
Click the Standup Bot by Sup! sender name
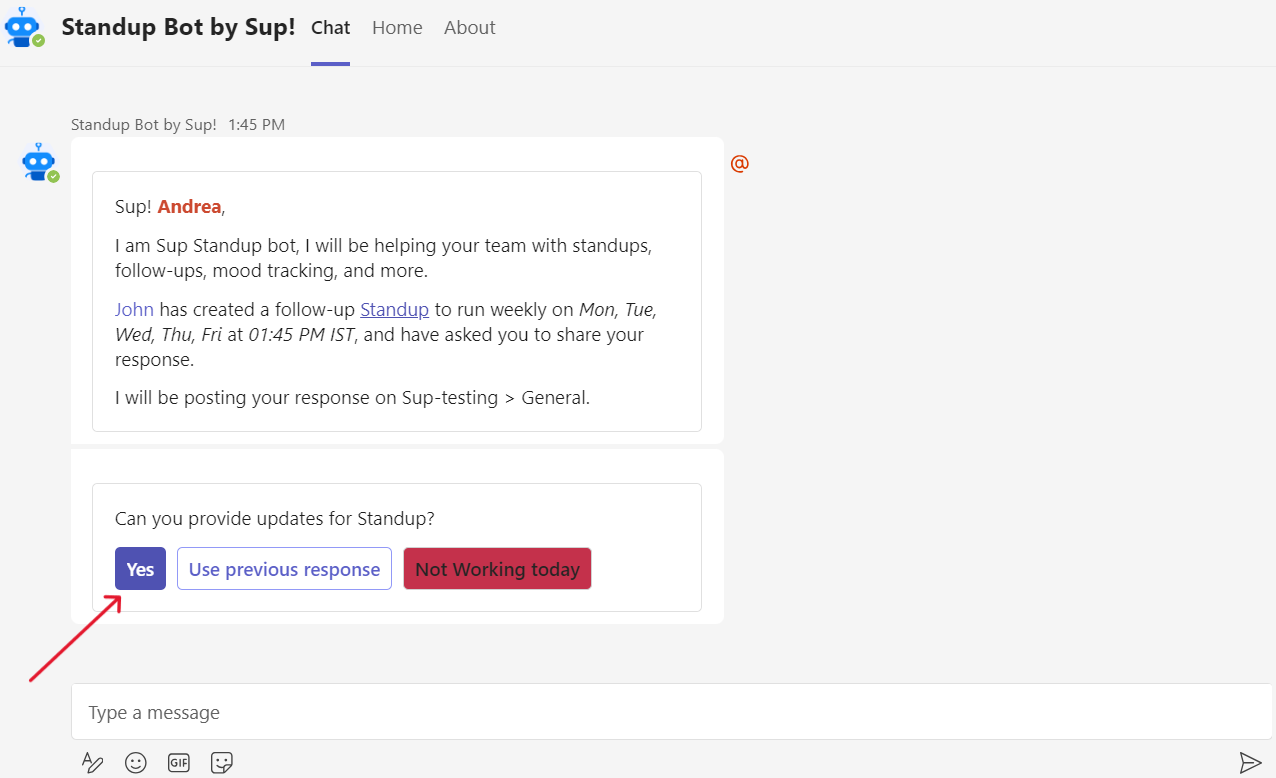[x=143, y=124]
